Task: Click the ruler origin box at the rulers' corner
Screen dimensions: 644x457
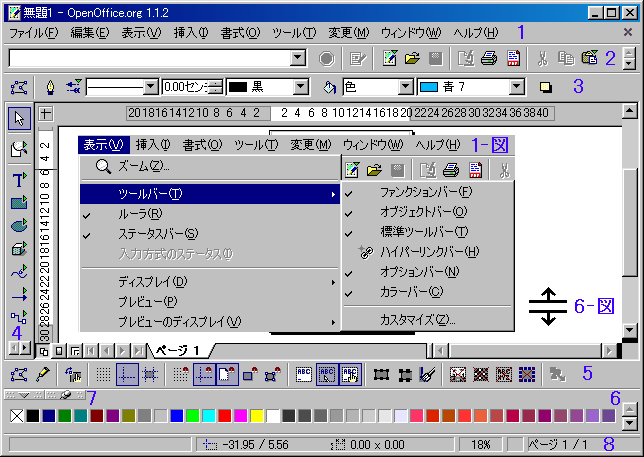Action: [45, 113]
